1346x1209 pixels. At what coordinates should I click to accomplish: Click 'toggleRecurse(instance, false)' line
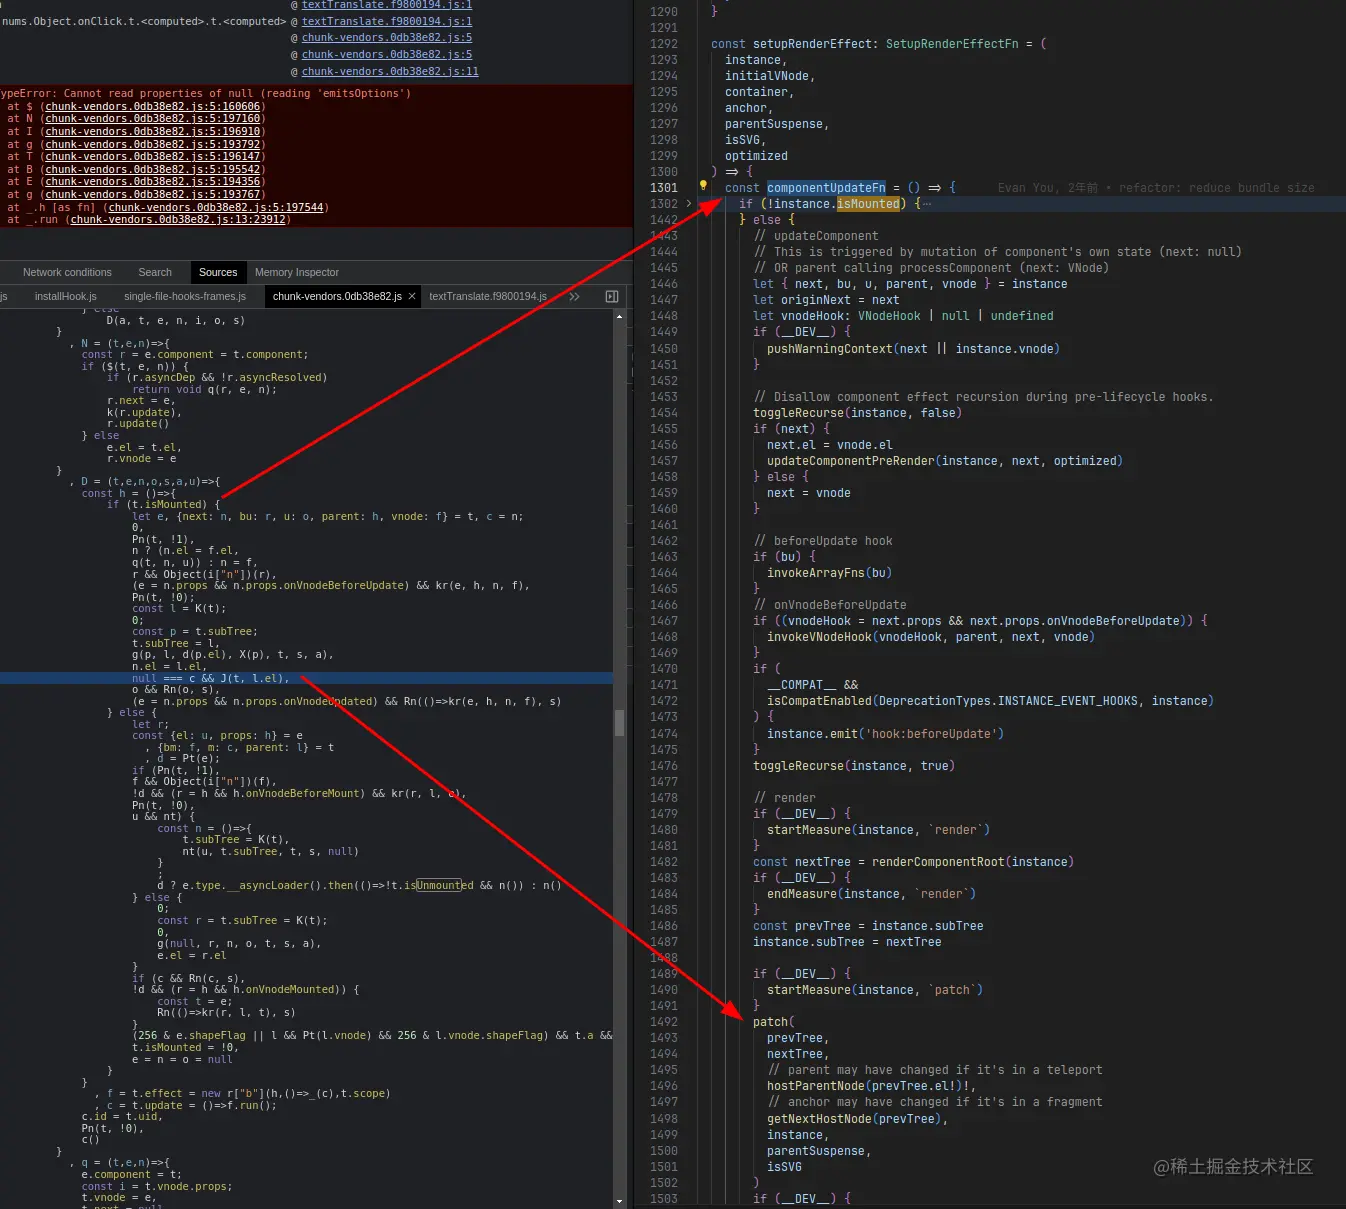pyautogui.click(x=857, y=413)
